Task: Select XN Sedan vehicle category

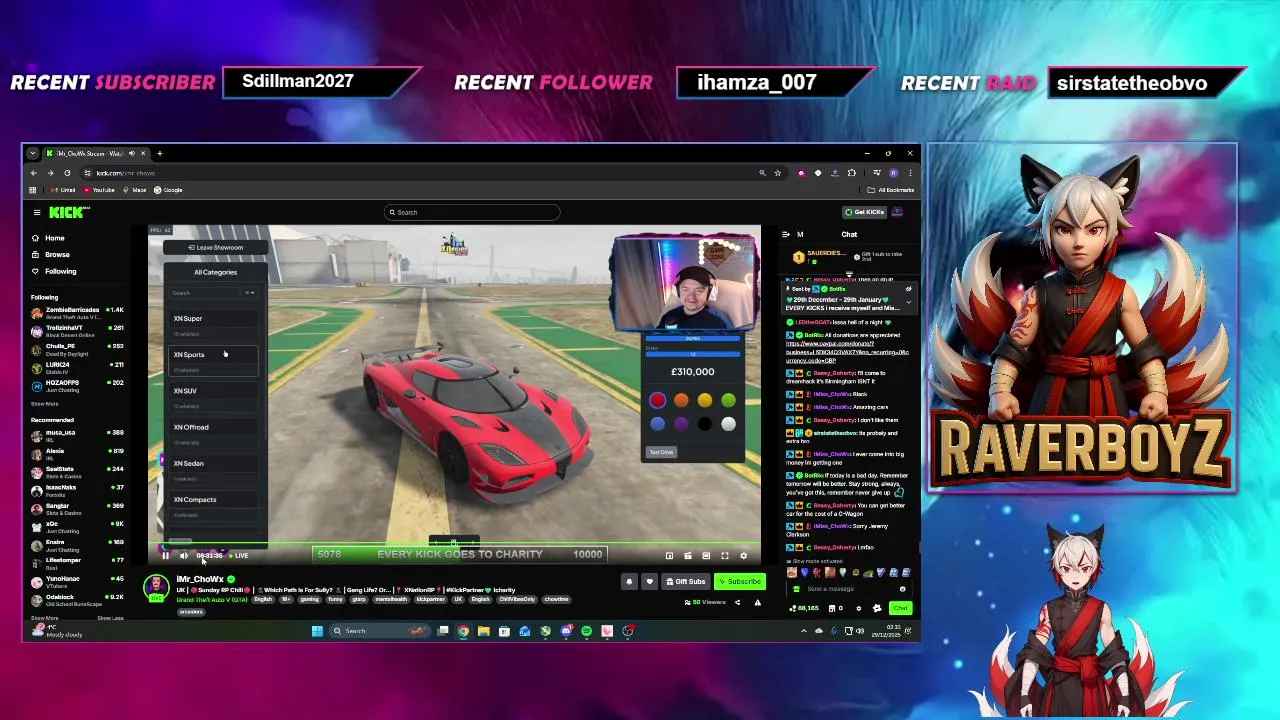Action: (214, 468)
